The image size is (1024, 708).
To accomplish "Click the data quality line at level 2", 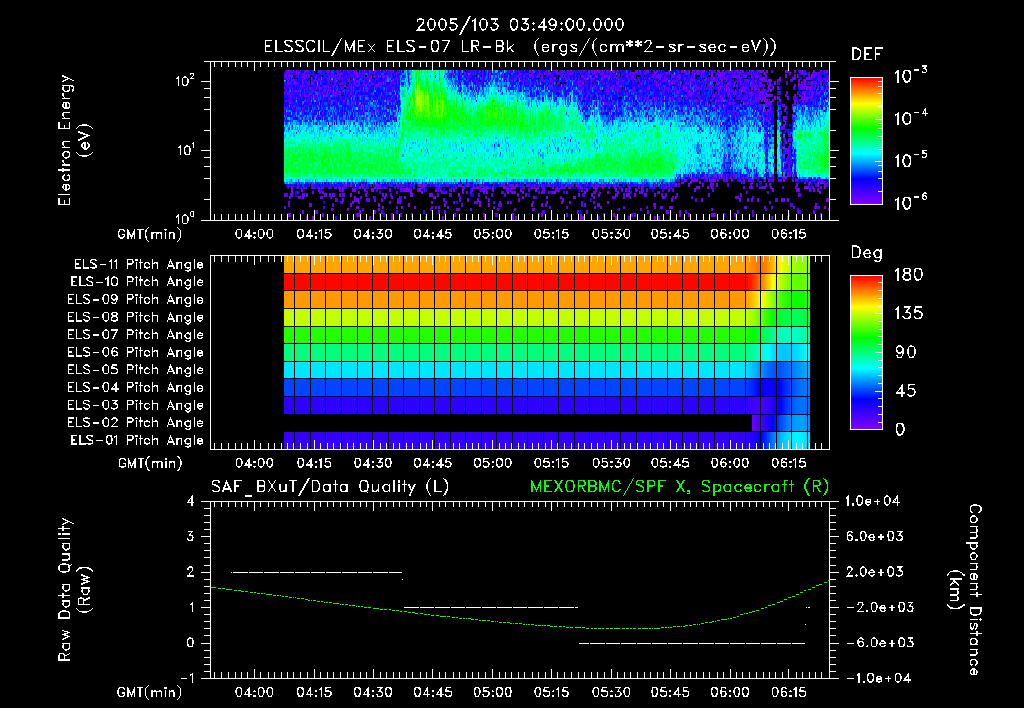I will (317, 572).
